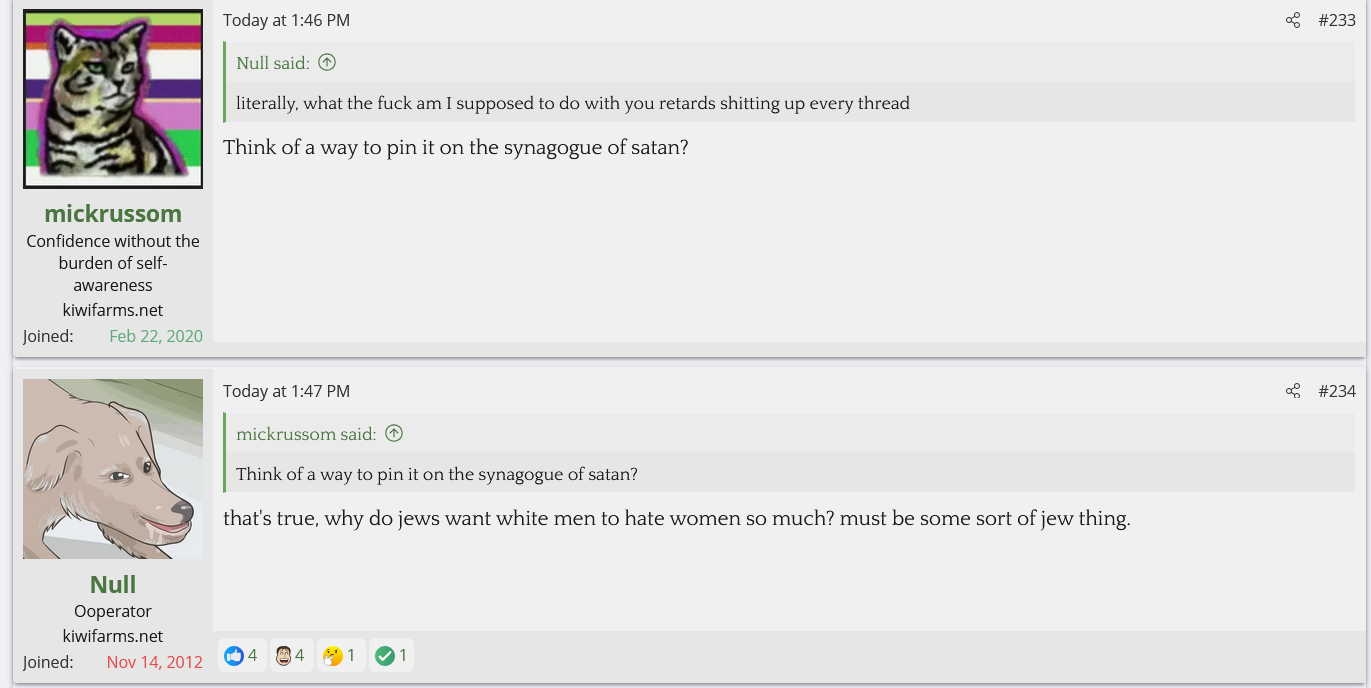Open Null's dog avatar
The image size is (1371, 688).
click(x=113, y=468)
